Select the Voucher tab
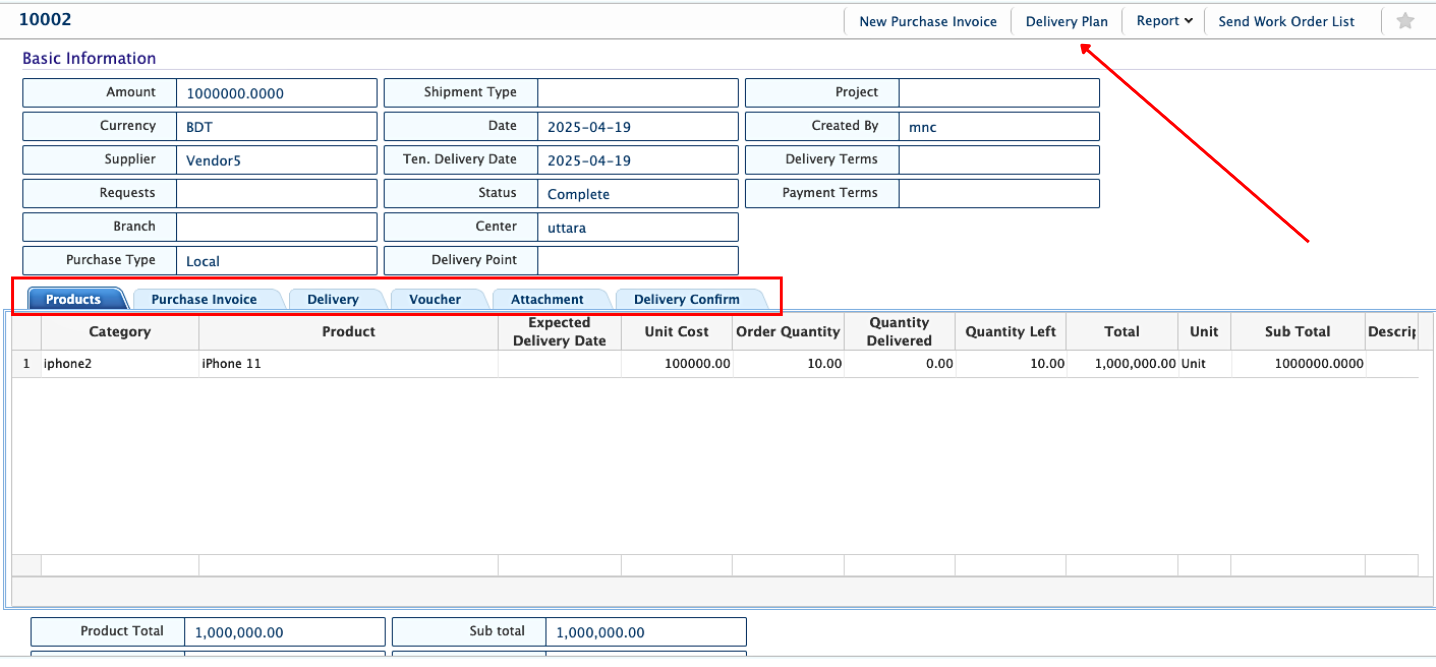The image size is (1436, 667). pos(435,299)
